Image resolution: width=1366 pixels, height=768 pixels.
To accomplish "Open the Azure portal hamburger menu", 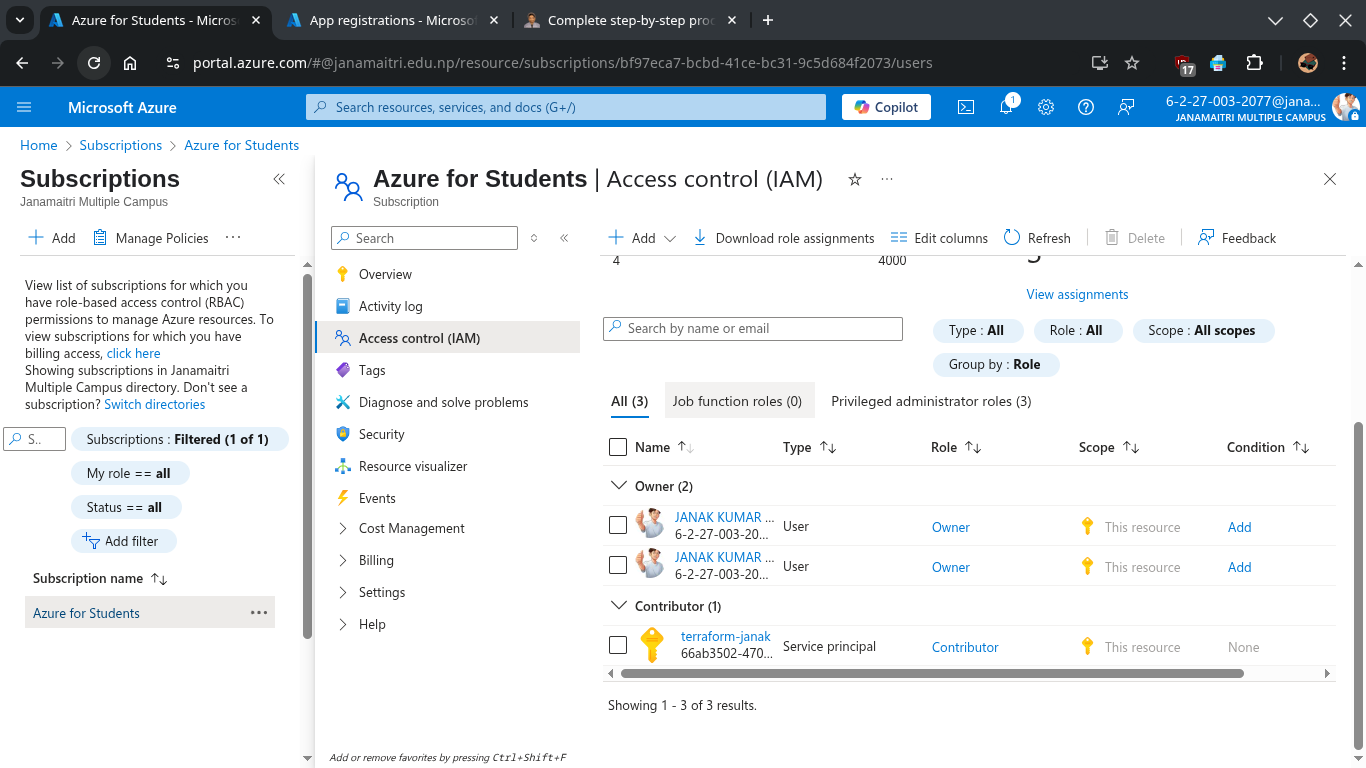I will coord(25,107).
